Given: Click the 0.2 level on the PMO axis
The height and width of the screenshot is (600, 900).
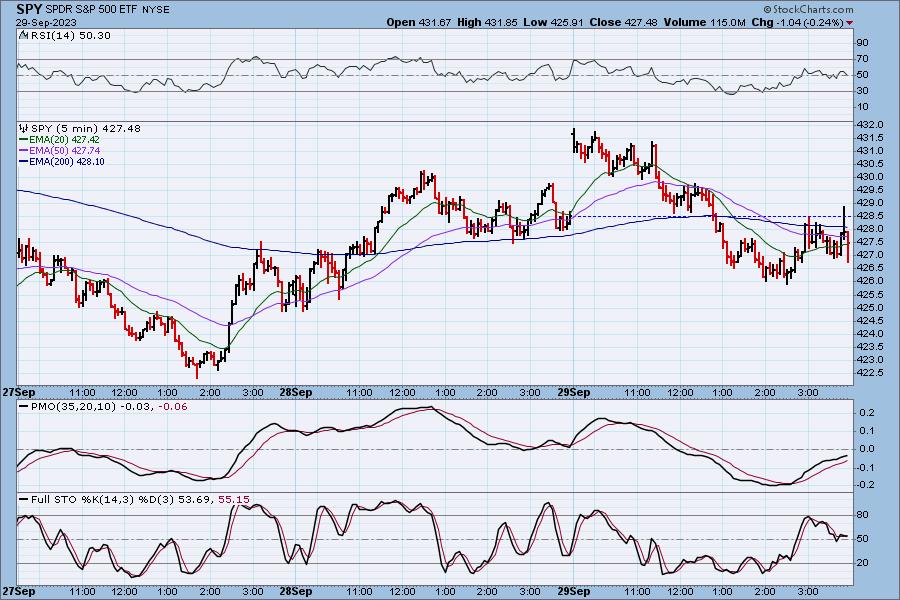Looking at the screenshot, I should (867, 413).
